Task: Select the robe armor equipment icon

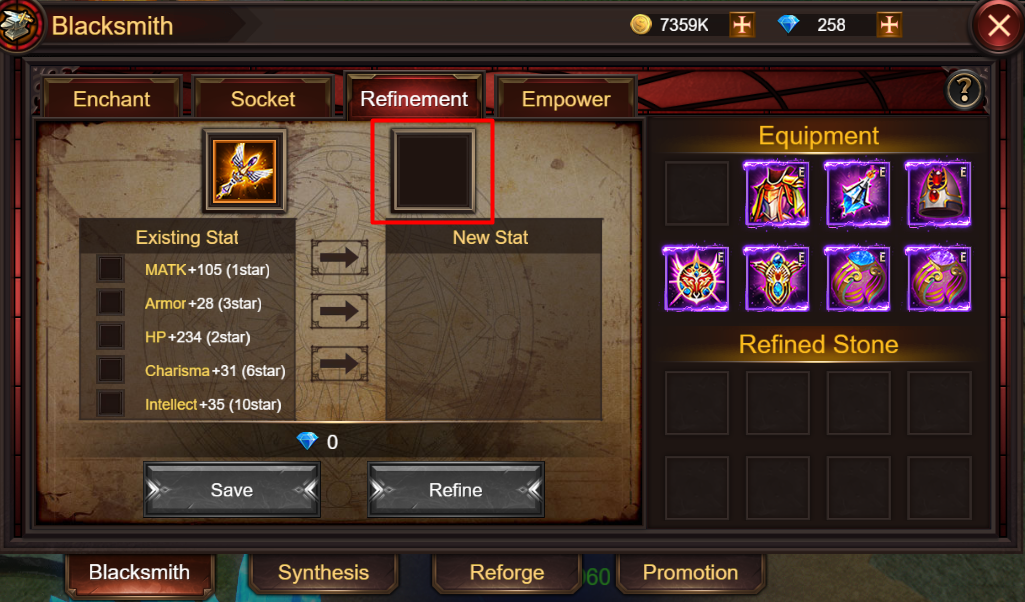Action: click(777, 194)
